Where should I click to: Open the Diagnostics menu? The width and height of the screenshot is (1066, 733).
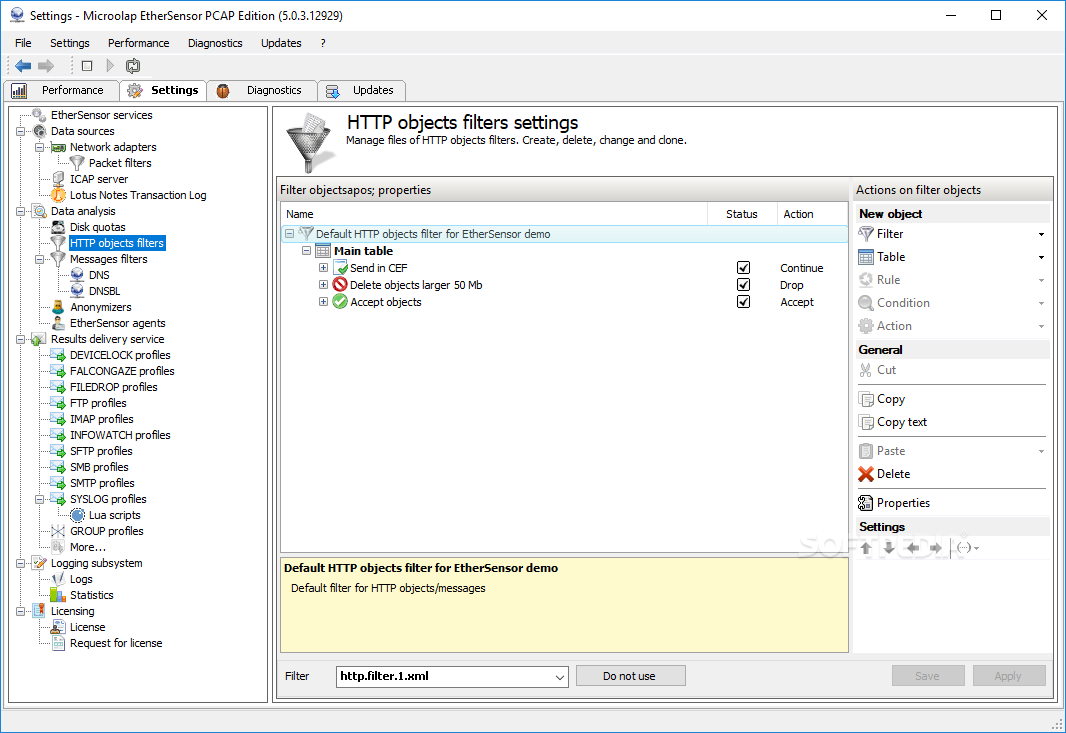point(215,43)
